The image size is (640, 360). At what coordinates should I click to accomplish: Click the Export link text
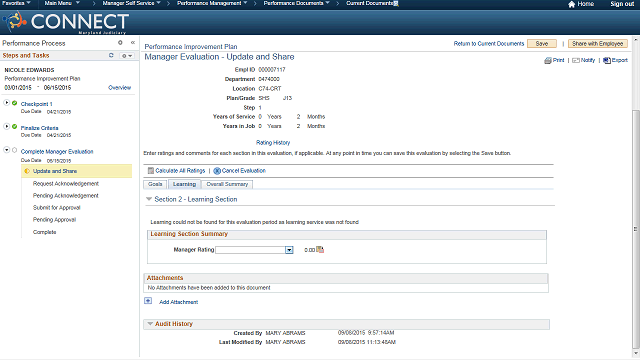(x=620, y=60)
